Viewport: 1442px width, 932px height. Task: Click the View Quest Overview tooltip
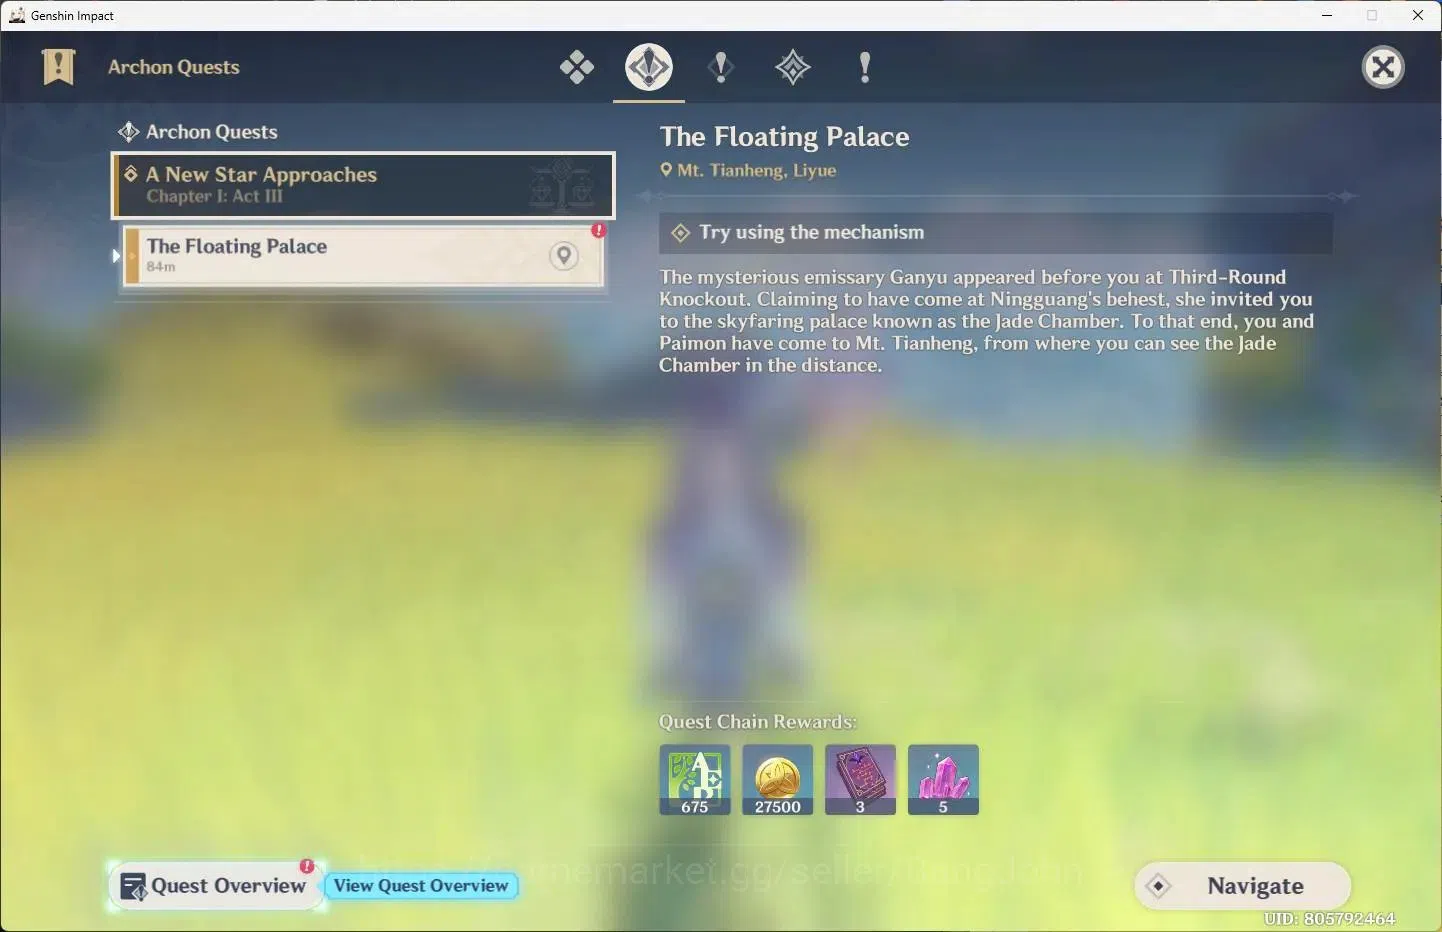coord(421,886)
